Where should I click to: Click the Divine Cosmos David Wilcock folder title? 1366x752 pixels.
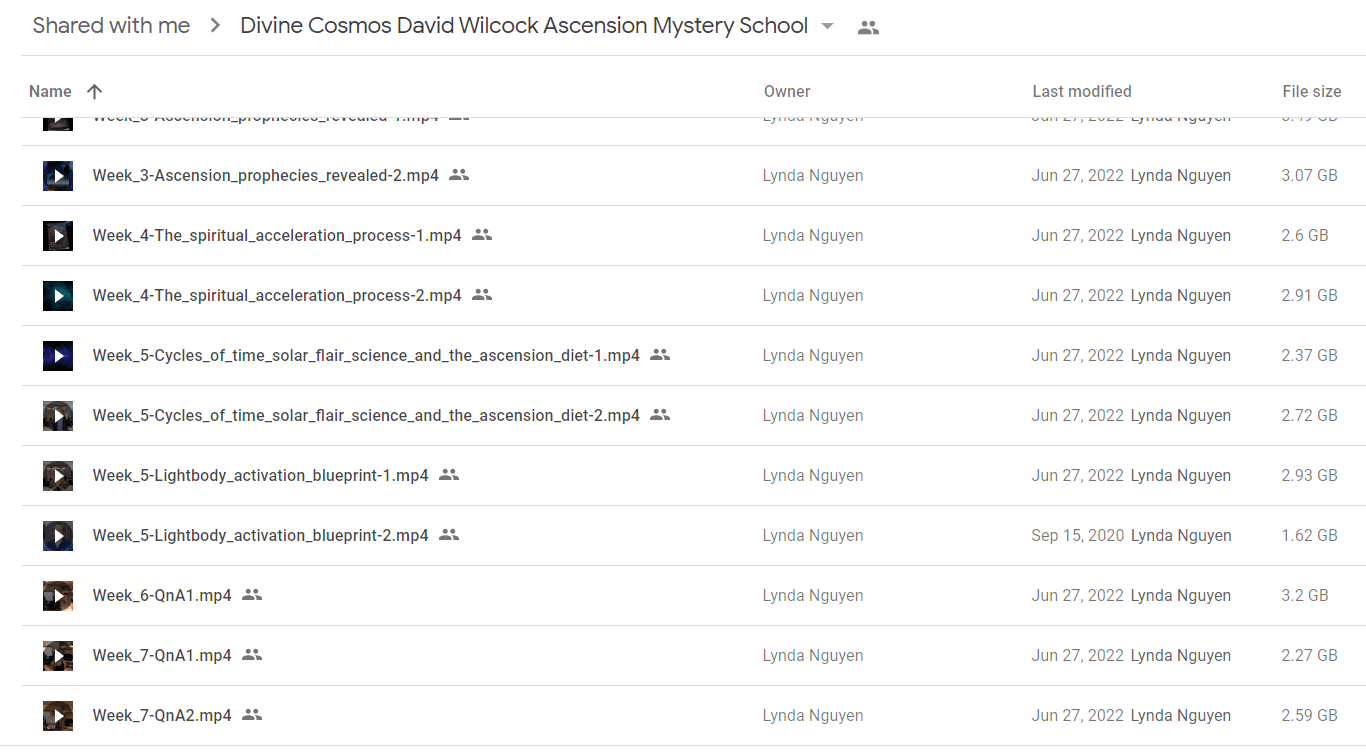tap(524, 26)
